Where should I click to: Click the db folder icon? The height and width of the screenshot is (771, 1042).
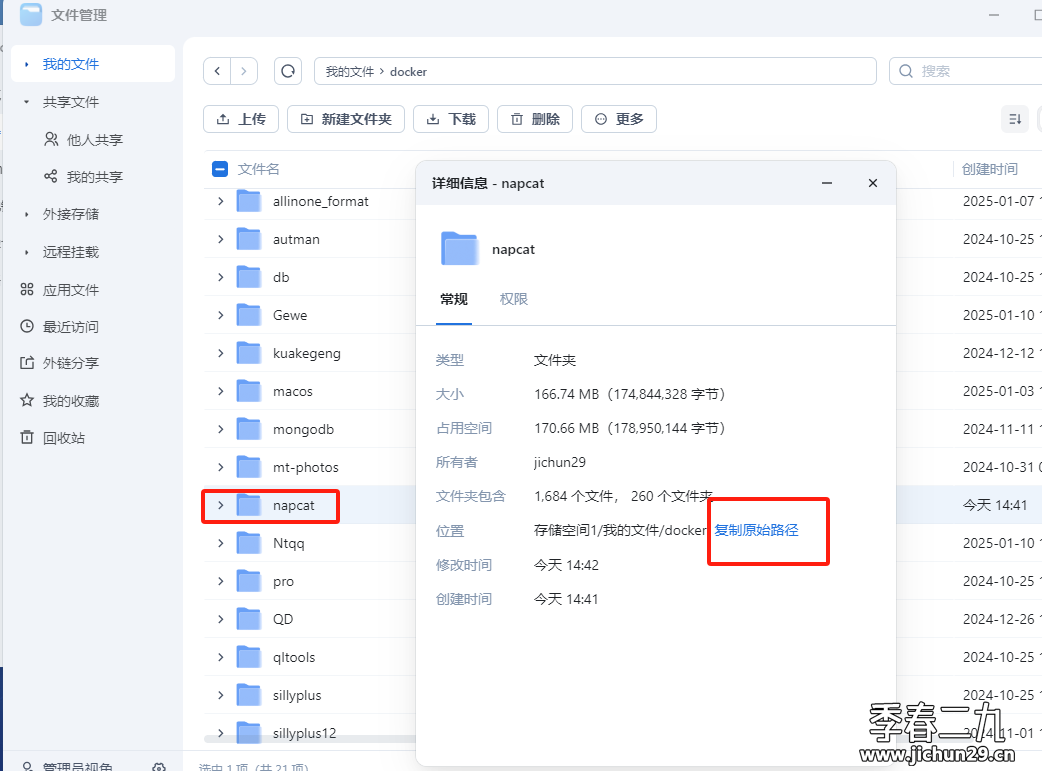click(x=249, y=276)
